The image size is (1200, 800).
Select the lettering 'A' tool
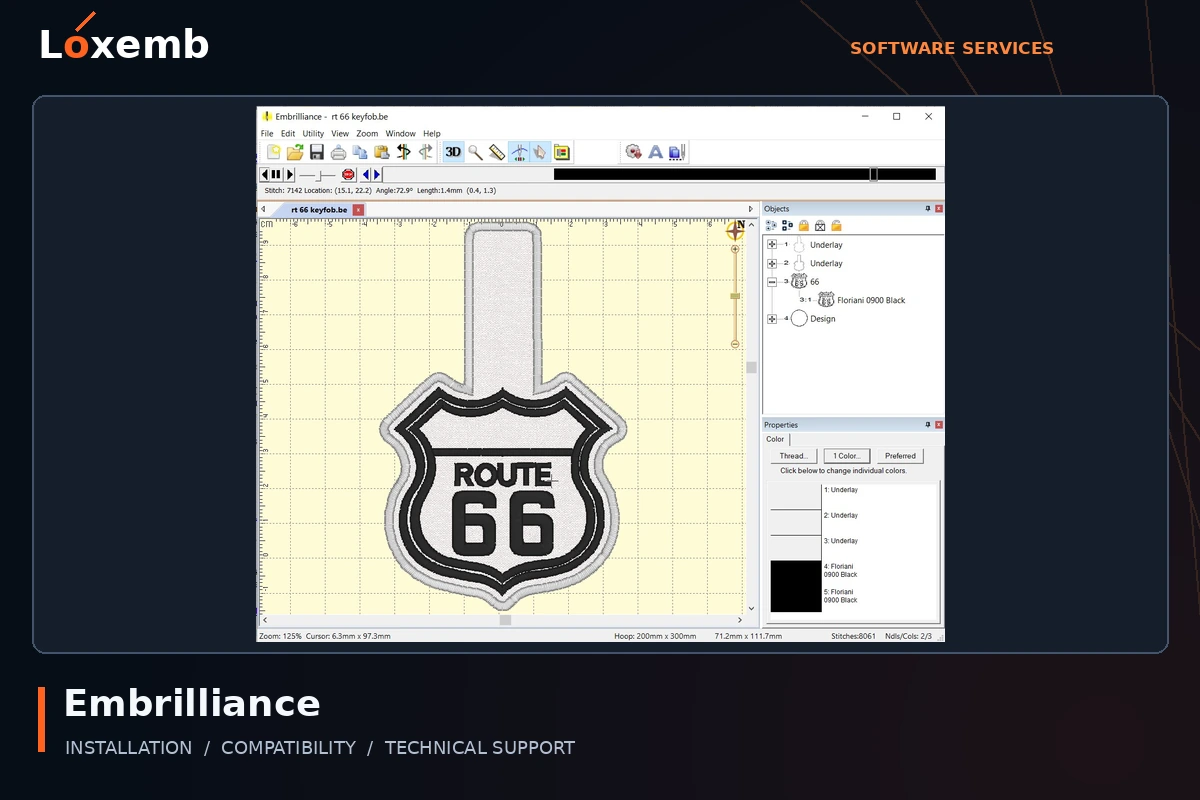point(655,152)
